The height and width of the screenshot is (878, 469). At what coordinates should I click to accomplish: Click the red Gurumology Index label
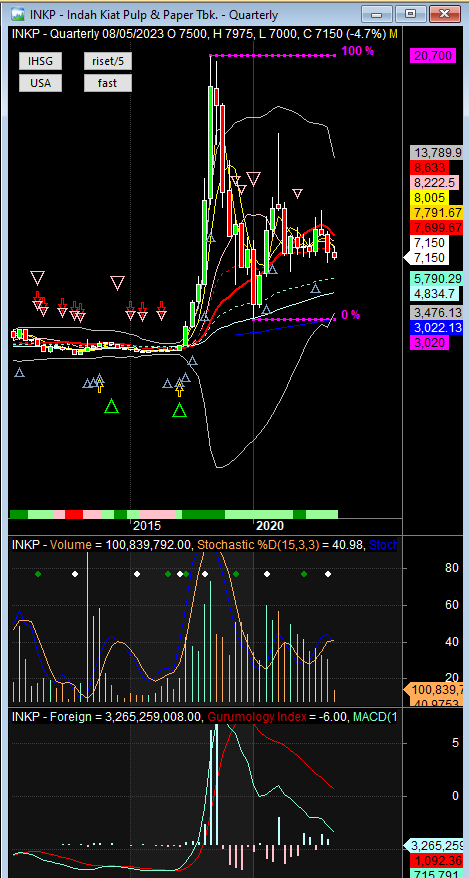[256, 716]
